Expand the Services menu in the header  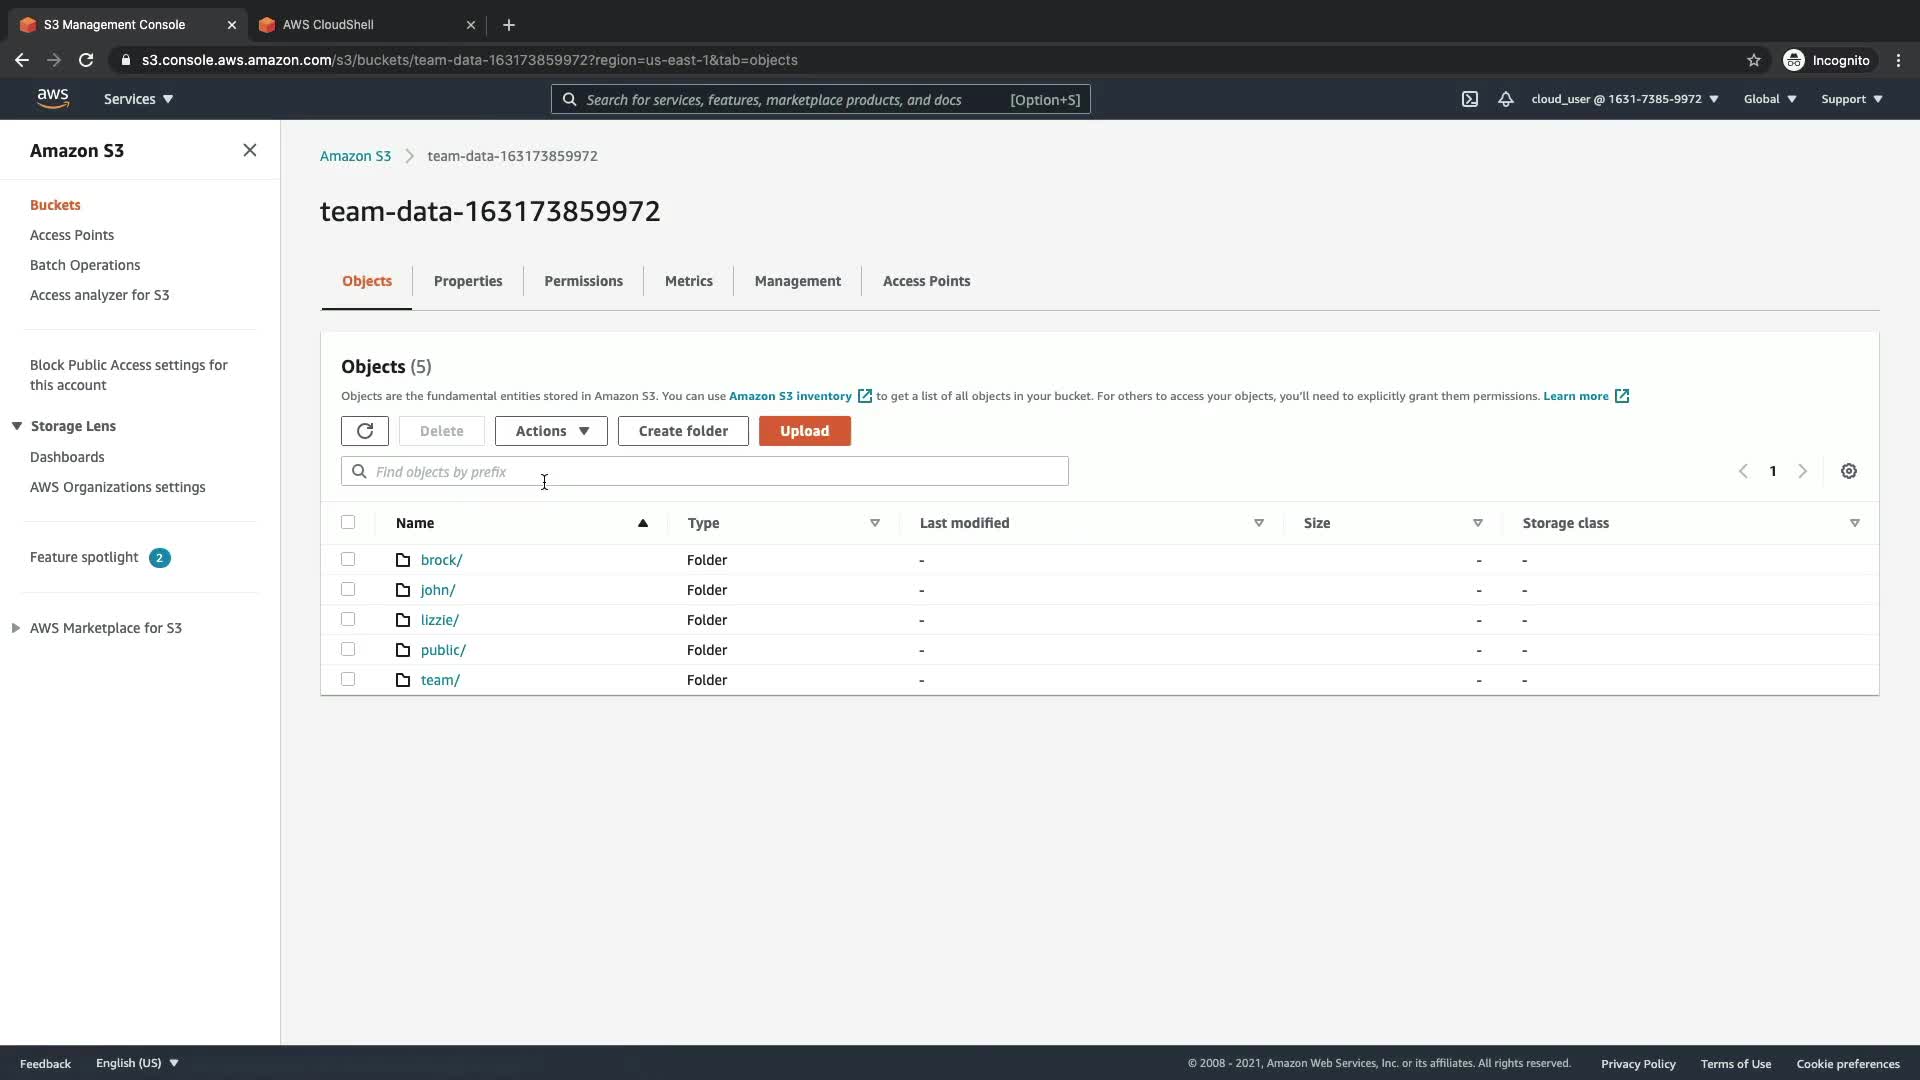click(x=138, y=99)
